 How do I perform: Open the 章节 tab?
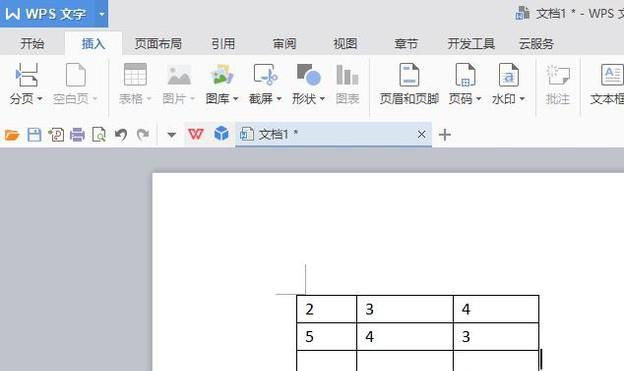tap(406, 43)
